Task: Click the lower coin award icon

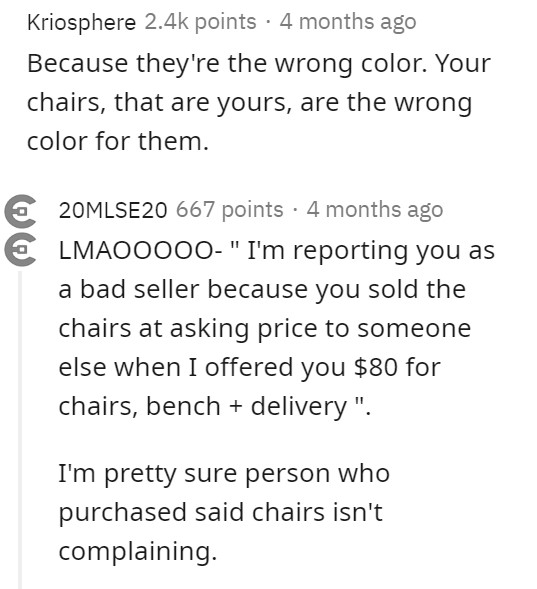Action: (21, 250)
